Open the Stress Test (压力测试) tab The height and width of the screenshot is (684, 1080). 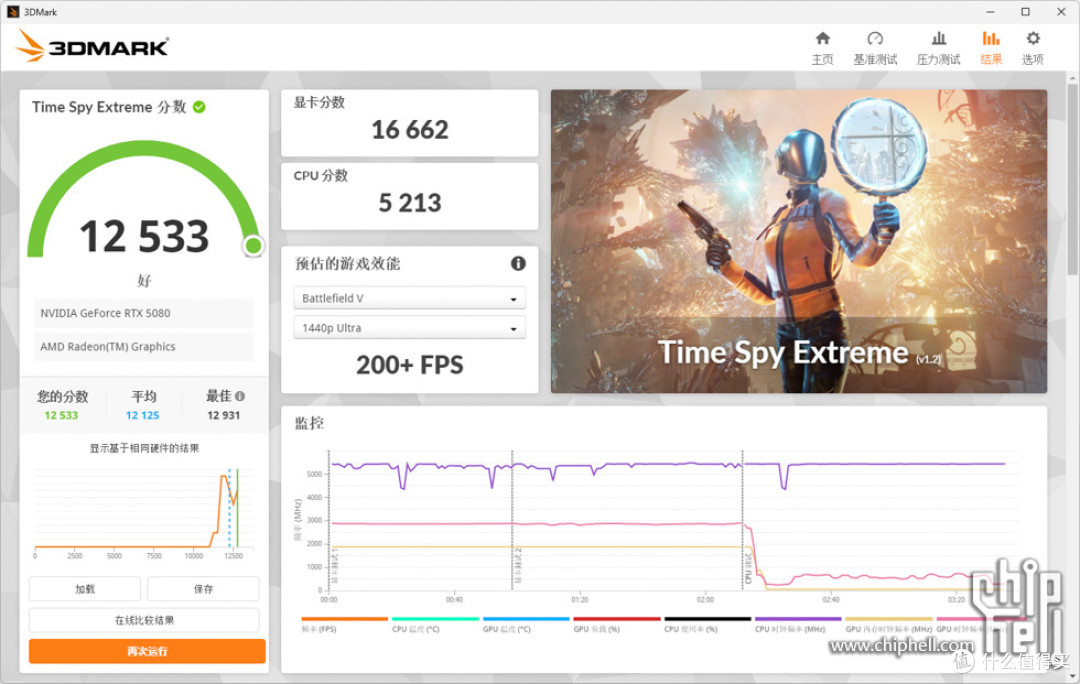[x=938, y=48]
